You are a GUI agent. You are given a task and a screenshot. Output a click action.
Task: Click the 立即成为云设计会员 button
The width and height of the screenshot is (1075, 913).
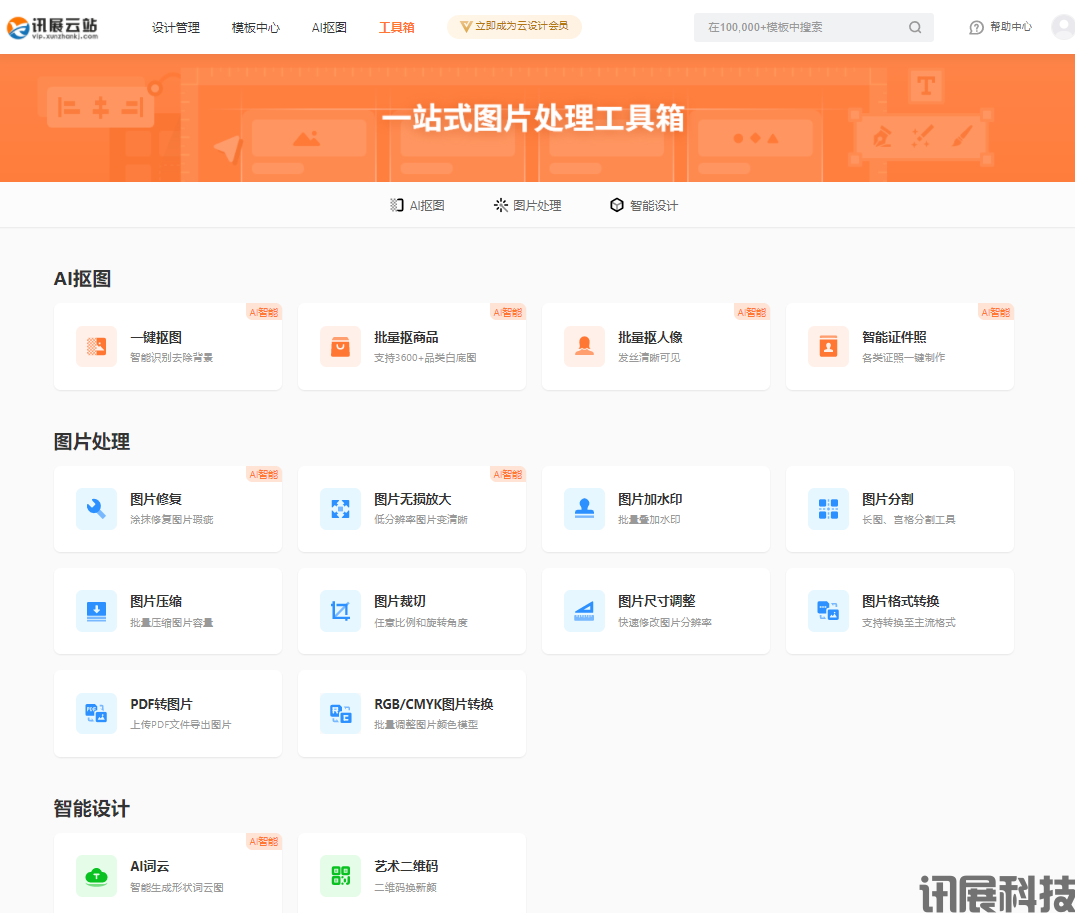pos(514,26)
